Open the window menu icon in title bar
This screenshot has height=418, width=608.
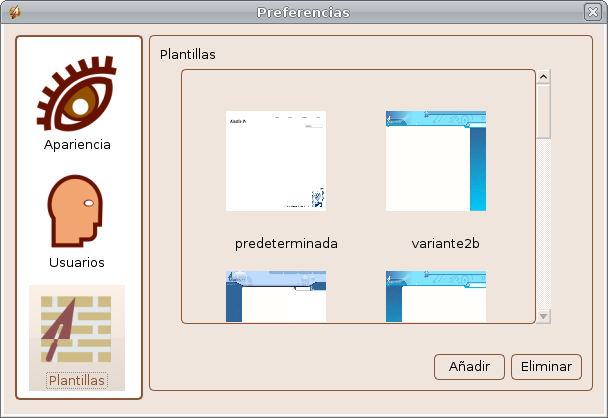click(x=14, y=13)
